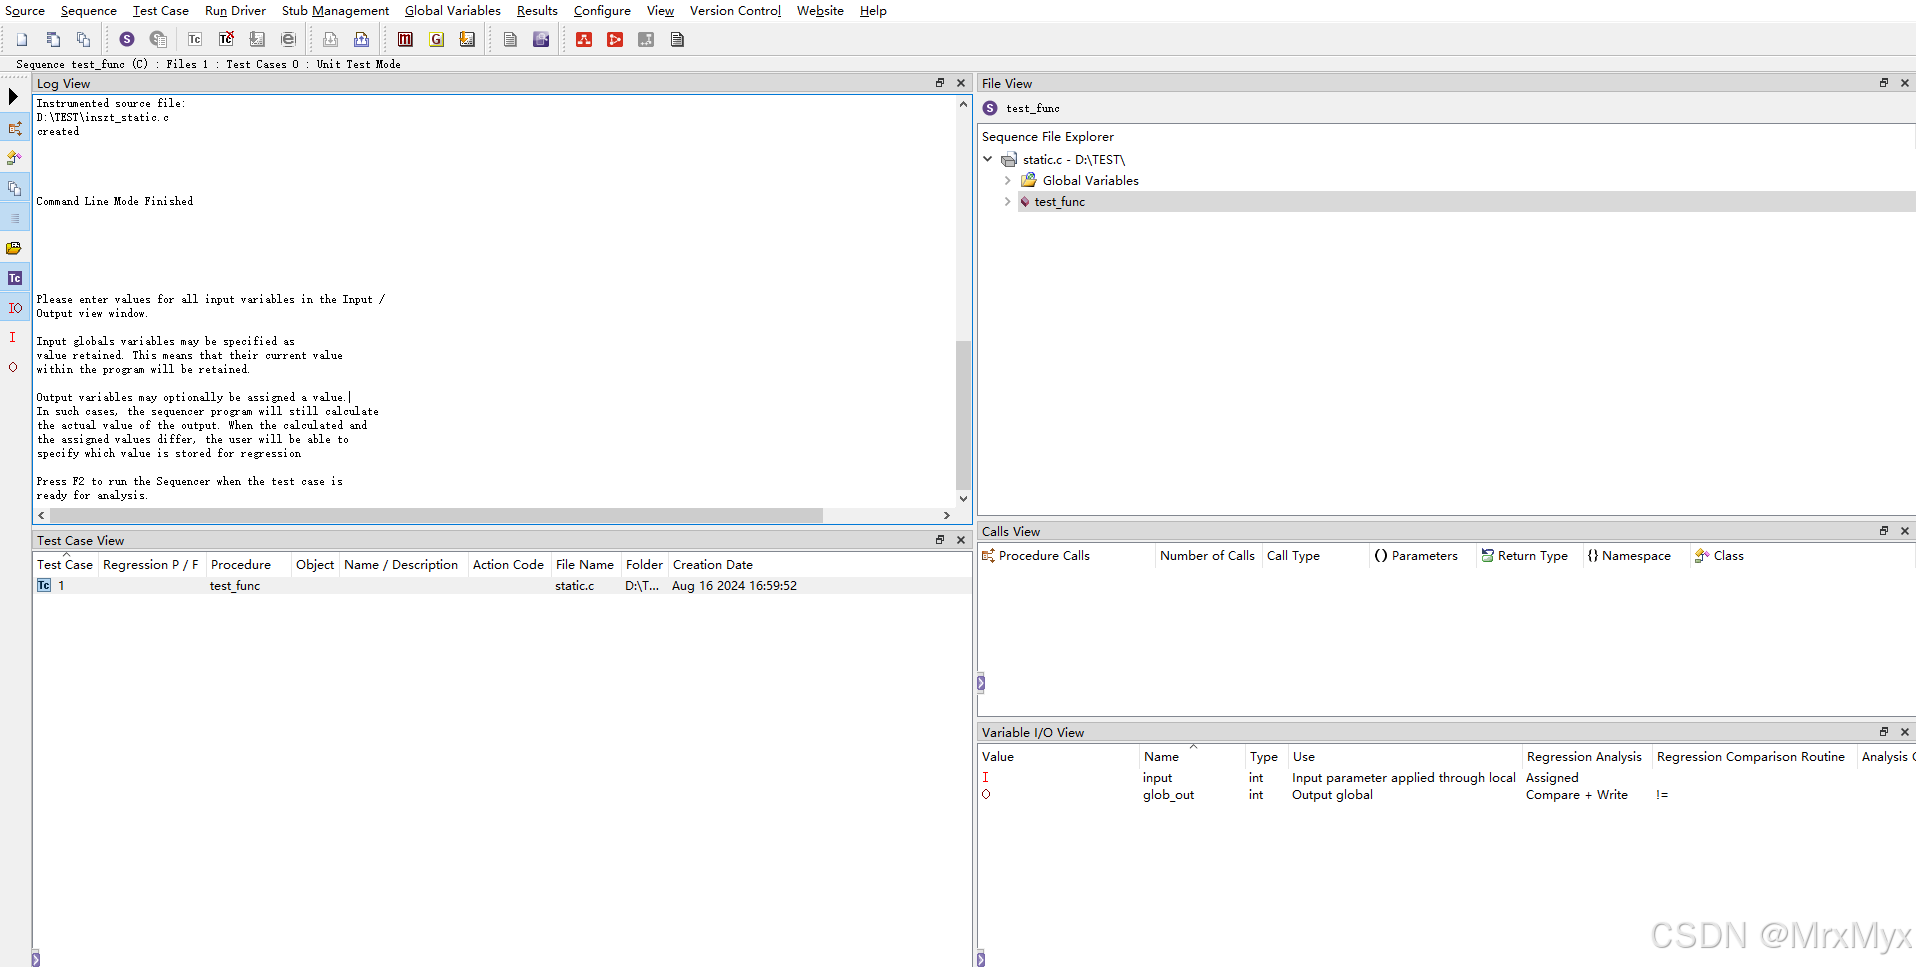Click the yellow 'G' toolbar icon
Image resolution: width=1916 pixels, height=967 pixels.
[x=436, y=39]
